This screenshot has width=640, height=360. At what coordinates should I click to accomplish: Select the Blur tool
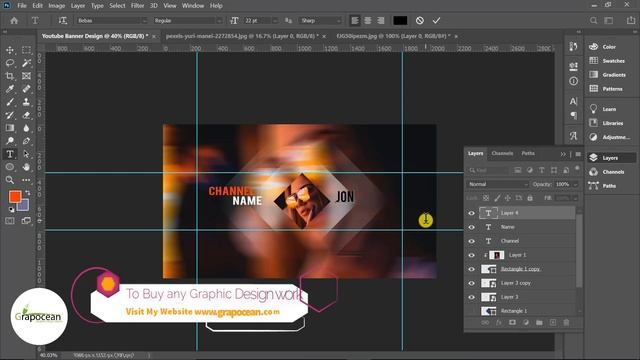pyautogui.click(x=26, y=128)
